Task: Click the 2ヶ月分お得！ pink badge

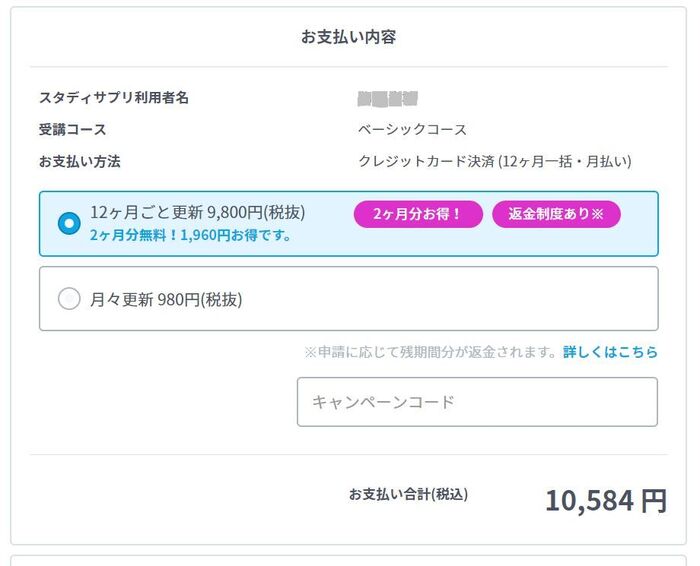Action: click(x=418, y=214)
